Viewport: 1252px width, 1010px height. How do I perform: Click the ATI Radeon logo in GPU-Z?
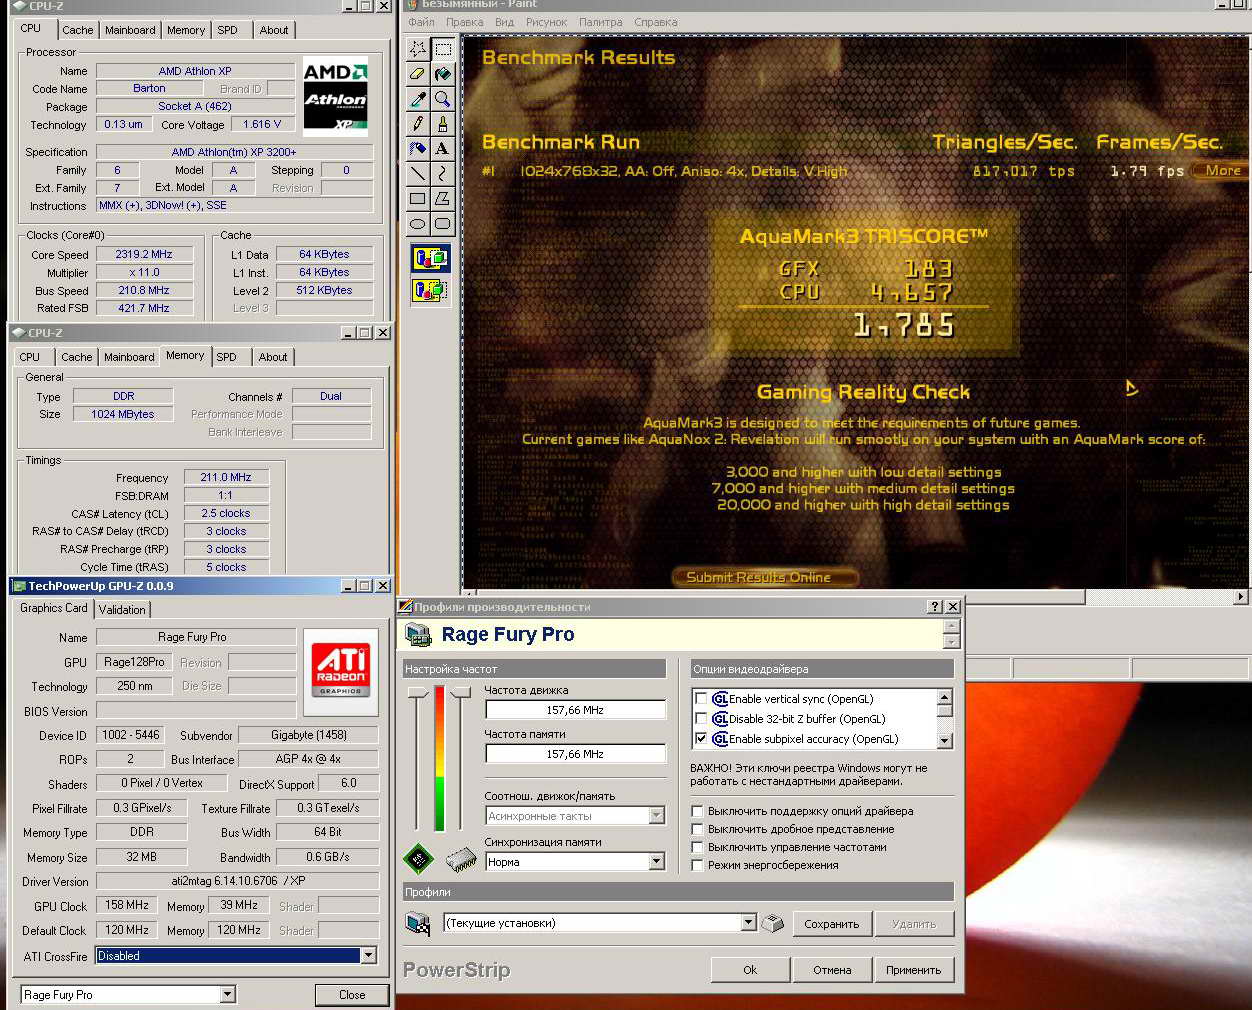[x=341, y=671]
